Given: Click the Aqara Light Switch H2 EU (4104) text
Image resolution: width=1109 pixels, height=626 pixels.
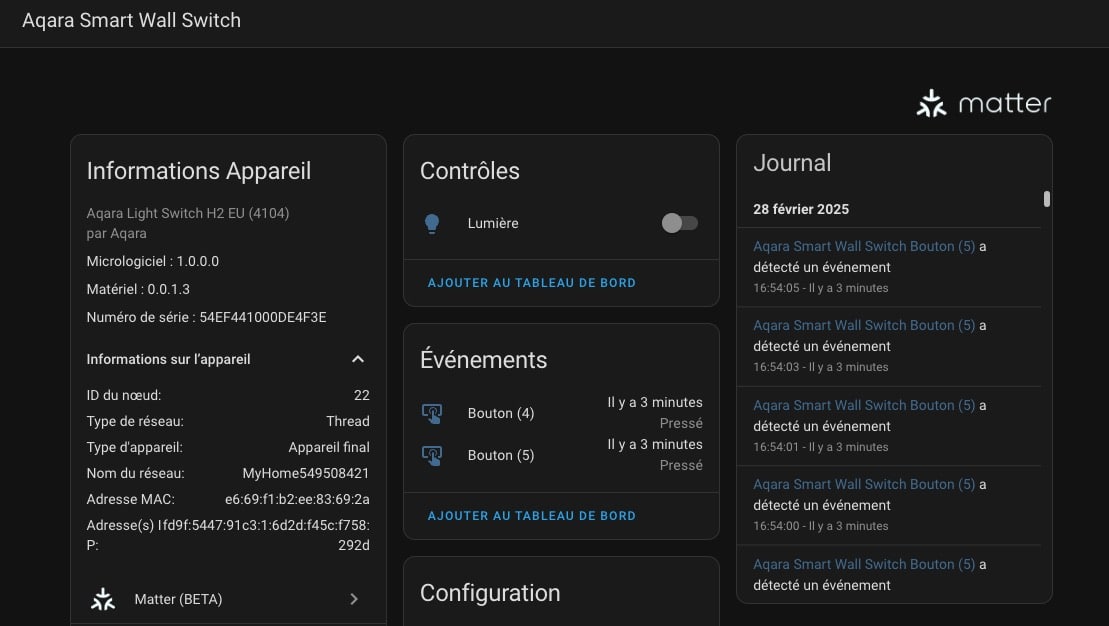Looking at the screenshot, I should (x=187, y=213).
